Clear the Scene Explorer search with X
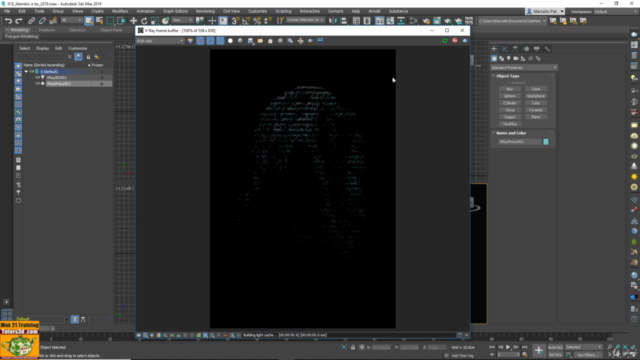 [x=69, y=57]
